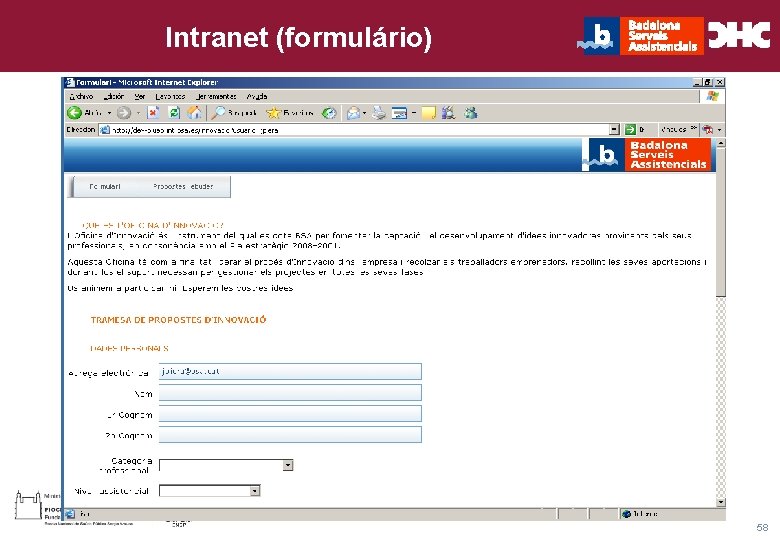
Task: Click the Windows flag logo throbber
Action: [712, 96]
